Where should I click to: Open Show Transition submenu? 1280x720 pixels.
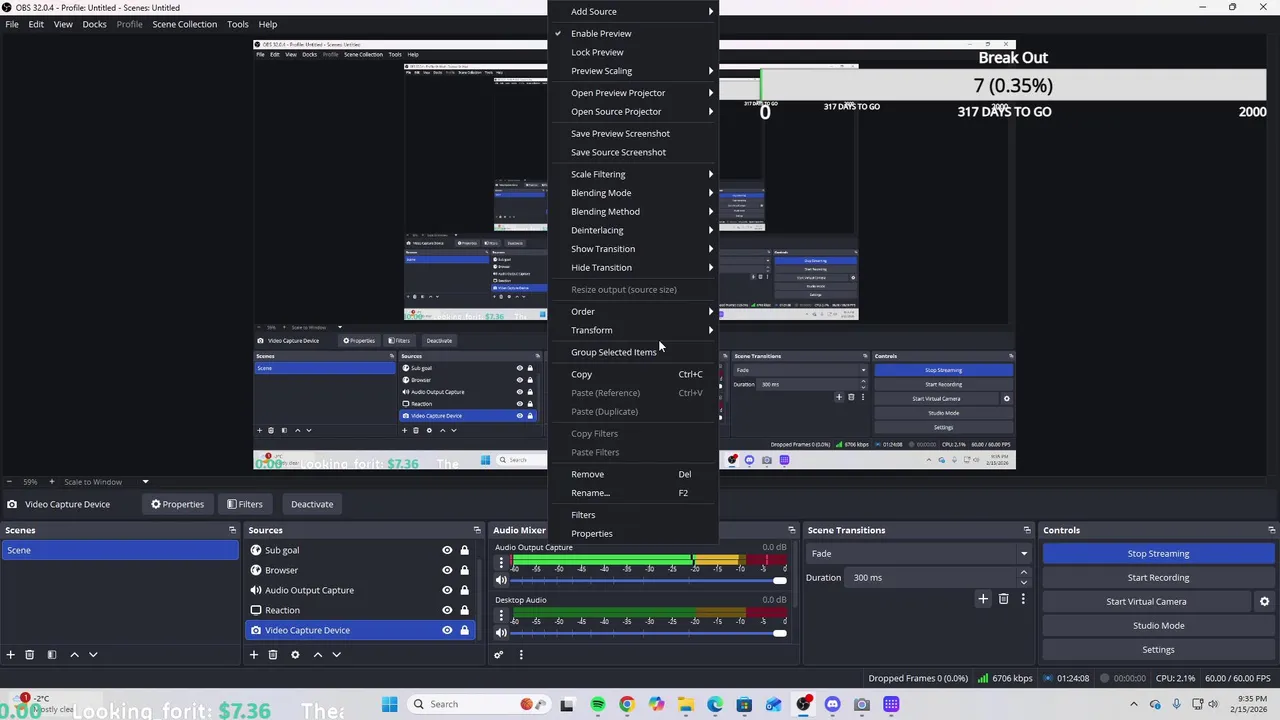coord(633,249)
